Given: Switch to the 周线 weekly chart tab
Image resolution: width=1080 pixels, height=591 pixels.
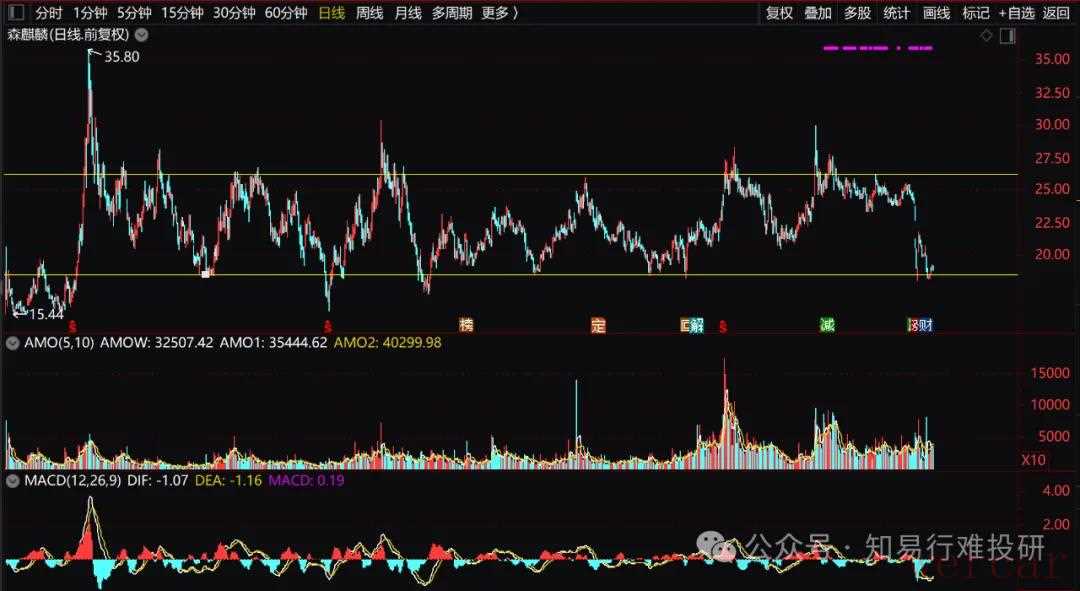Looking at the screenshot, I should 370,13.
